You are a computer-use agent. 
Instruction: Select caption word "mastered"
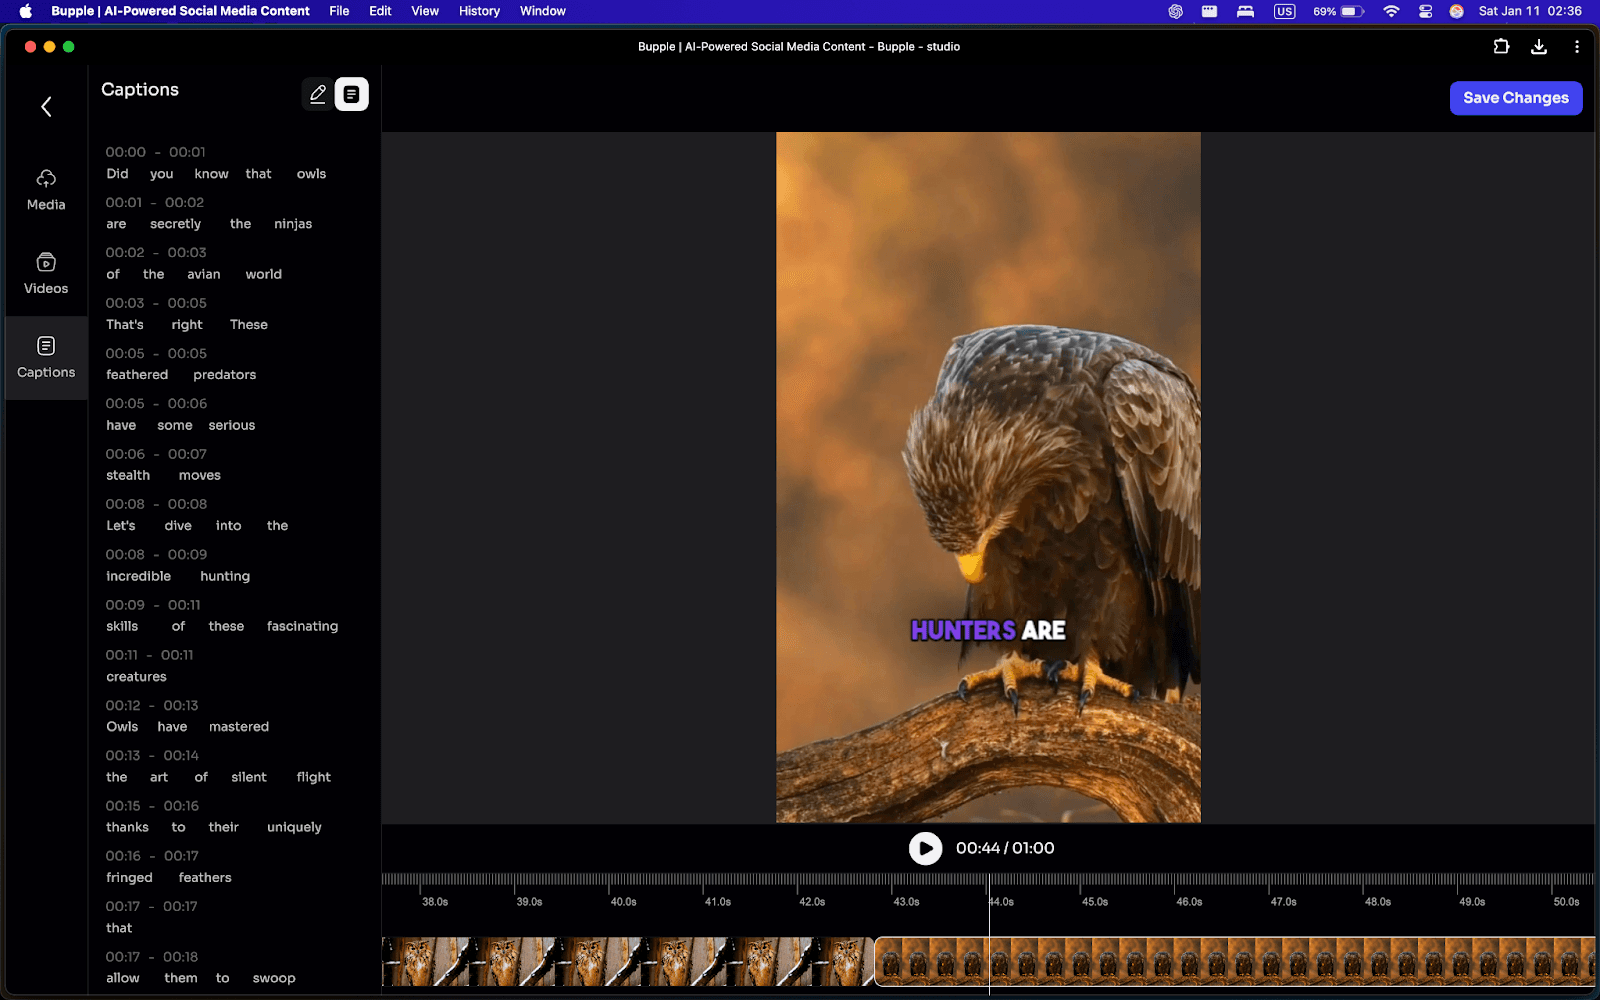(x=239, y=727)
